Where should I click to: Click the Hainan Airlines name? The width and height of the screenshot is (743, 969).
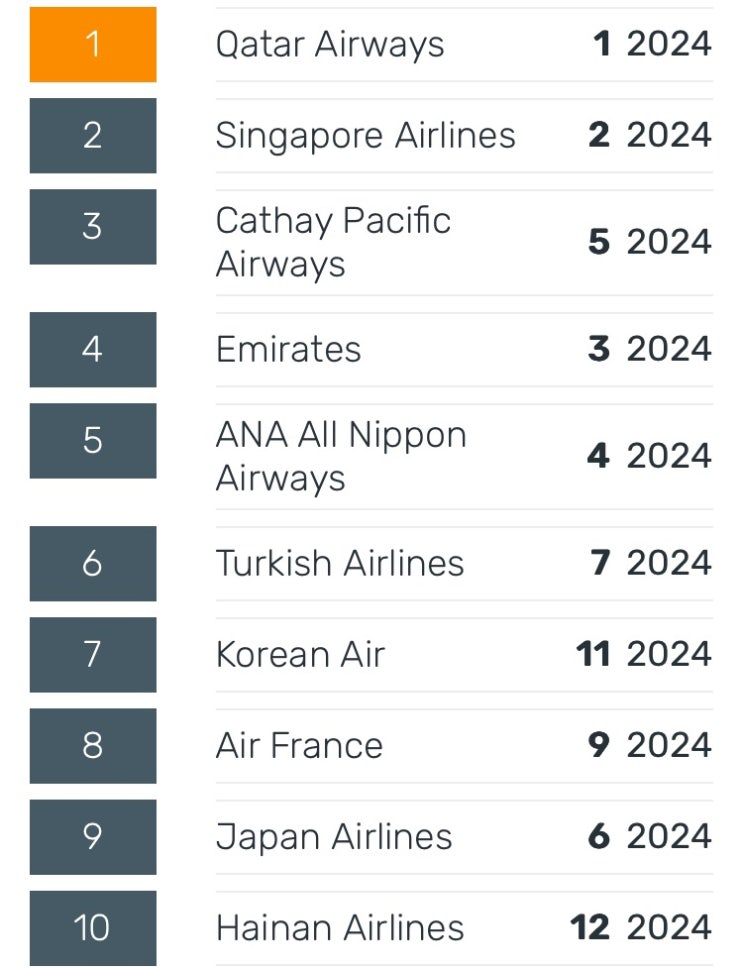(x=340, y=928)
